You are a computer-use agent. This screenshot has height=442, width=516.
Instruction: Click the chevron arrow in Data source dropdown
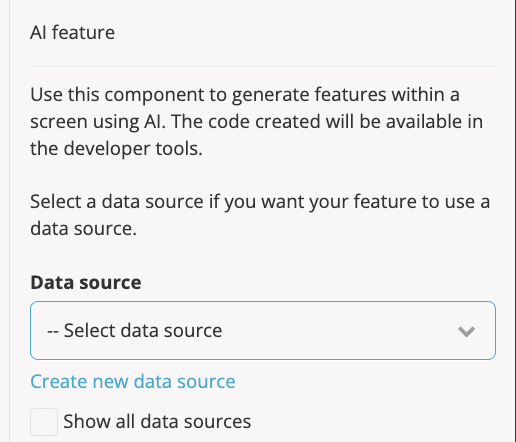coord(466,332)
